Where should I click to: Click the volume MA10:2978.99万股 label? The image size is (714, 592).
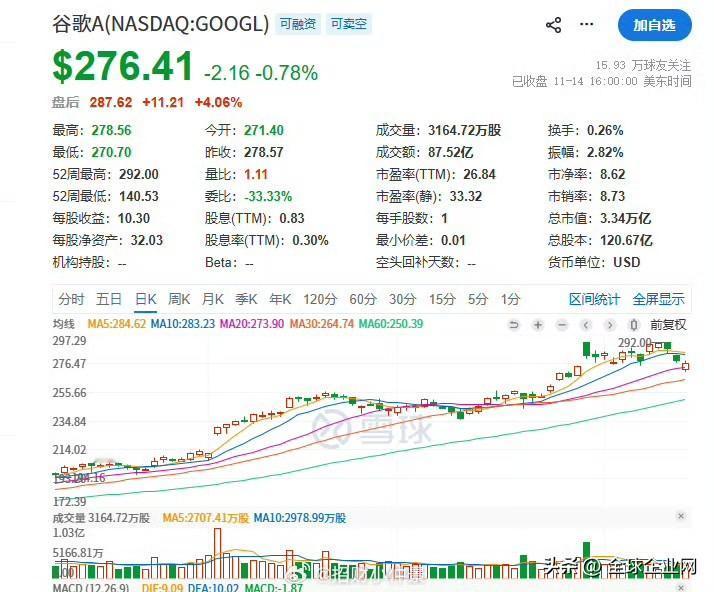(300, 518)
